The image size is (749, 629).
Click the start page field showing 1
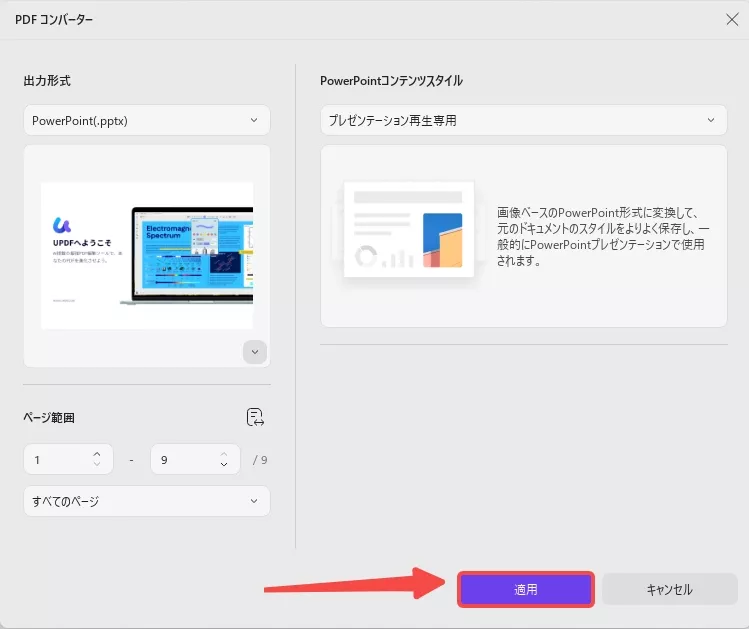68,459
